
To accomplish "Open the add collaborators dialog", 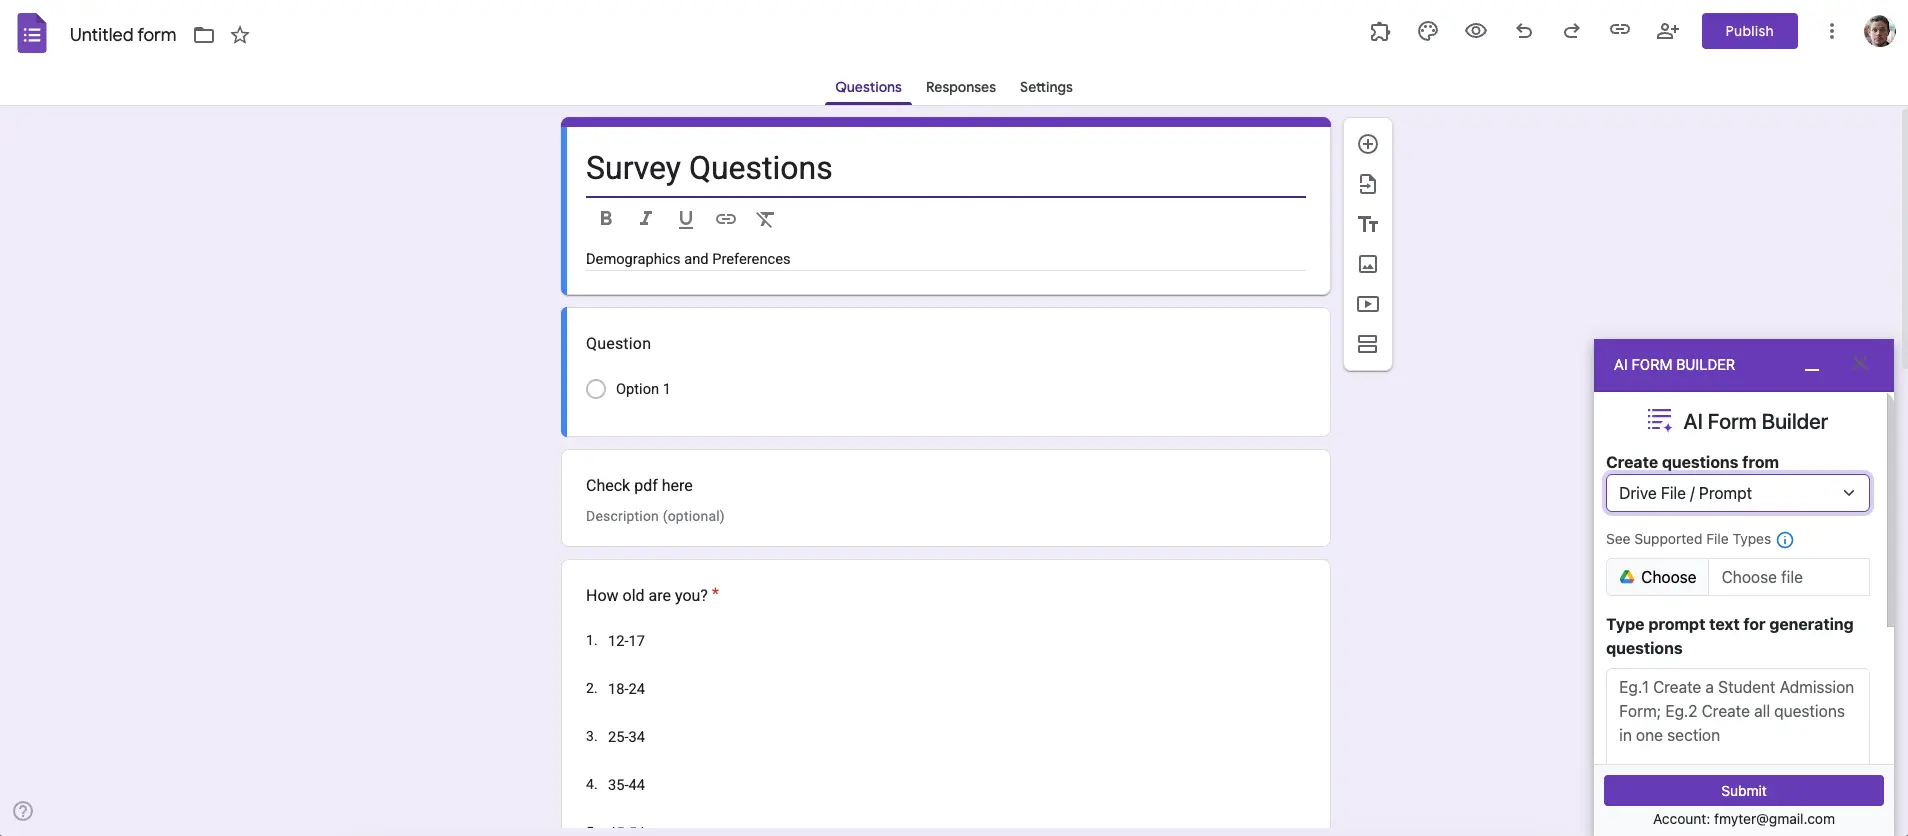I will pos(1668,31).
